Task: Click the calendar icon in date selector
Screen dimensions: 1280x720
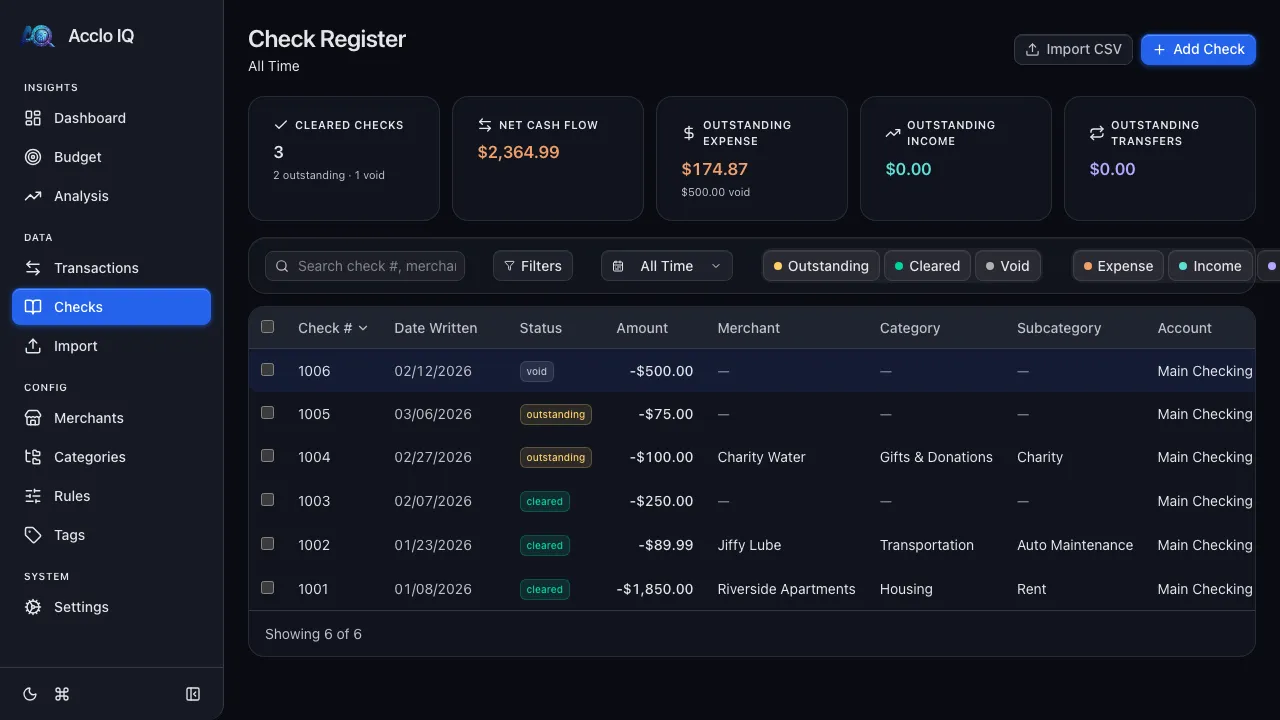Action: (x=618, y=266)
